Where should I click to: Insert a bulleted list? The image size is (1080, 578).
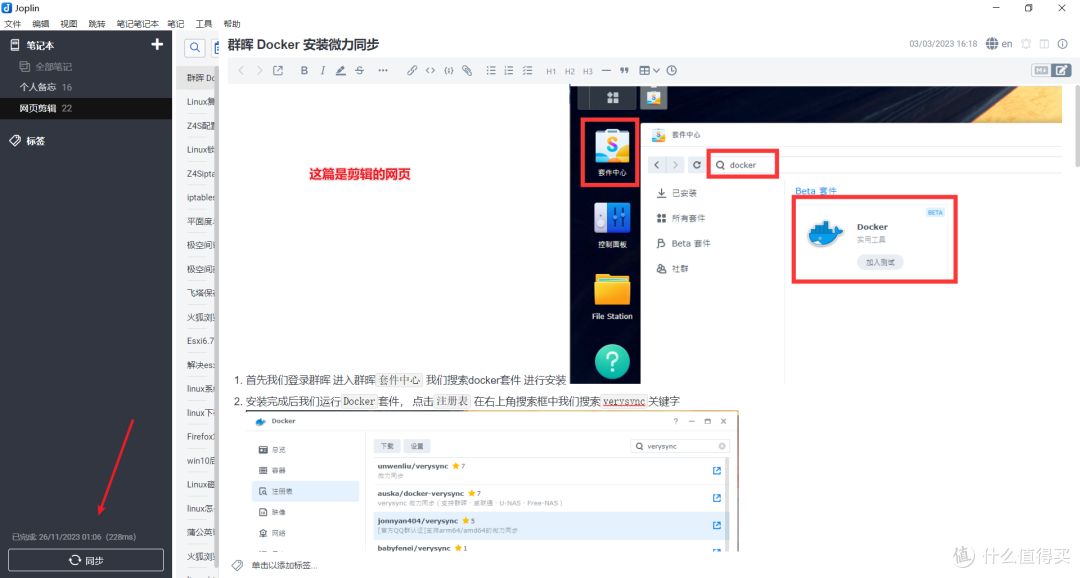click(x=491, y=70)
